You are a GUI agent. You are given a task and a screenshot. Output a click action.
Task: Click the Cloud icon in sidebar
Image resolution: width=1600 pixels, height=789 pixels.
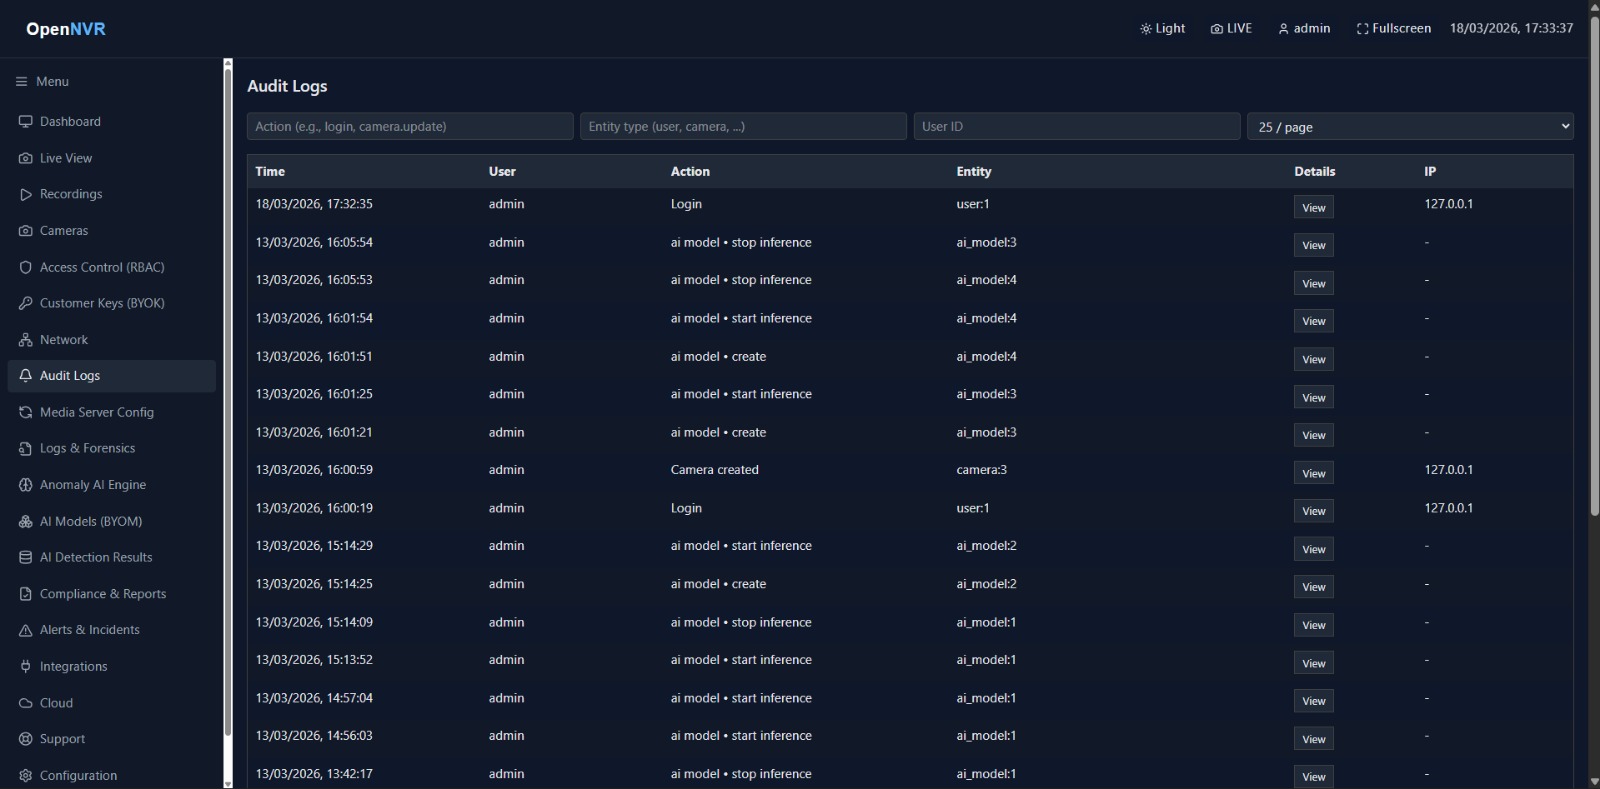[26, 703]
